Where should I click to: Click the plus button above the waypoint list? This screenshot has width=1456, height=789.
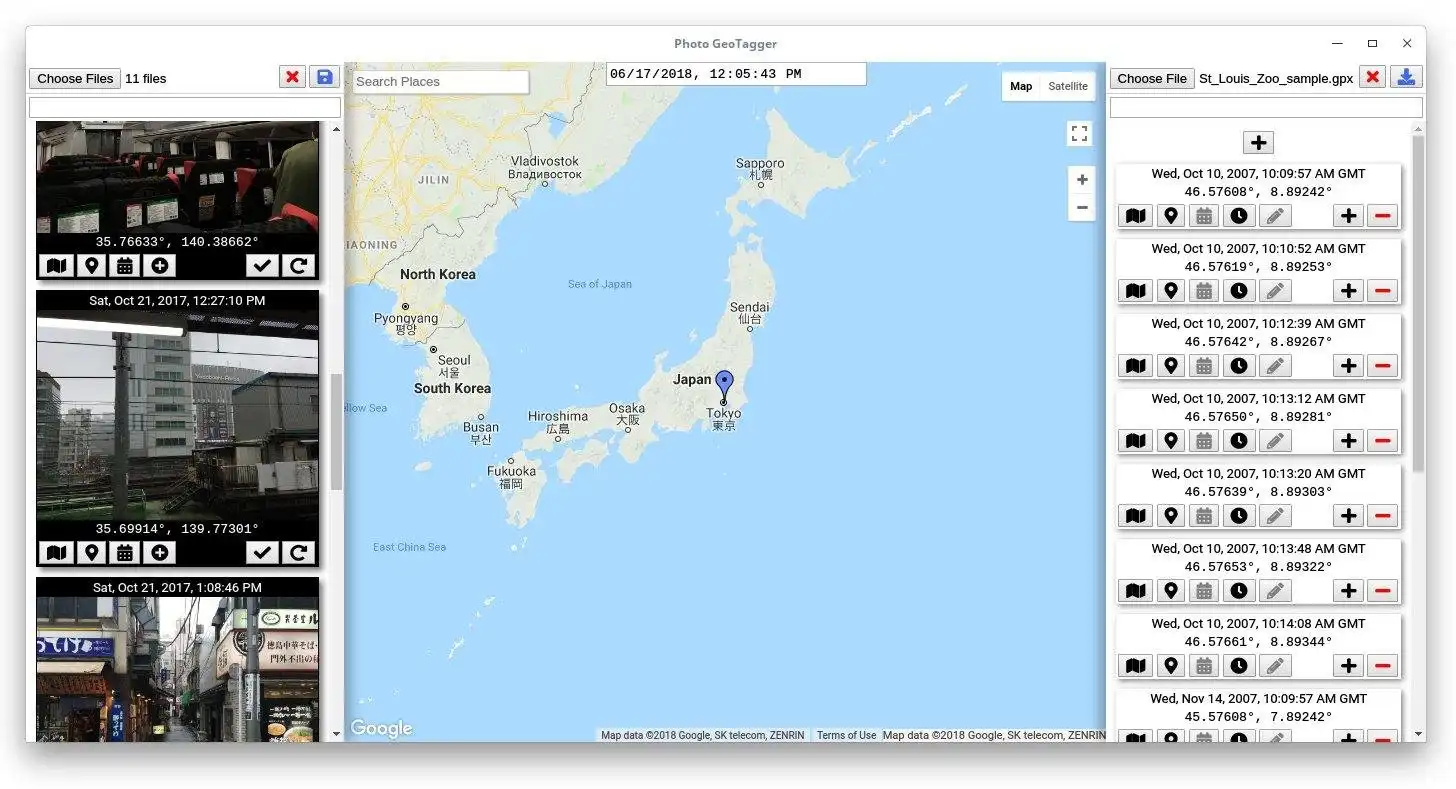1259,142
